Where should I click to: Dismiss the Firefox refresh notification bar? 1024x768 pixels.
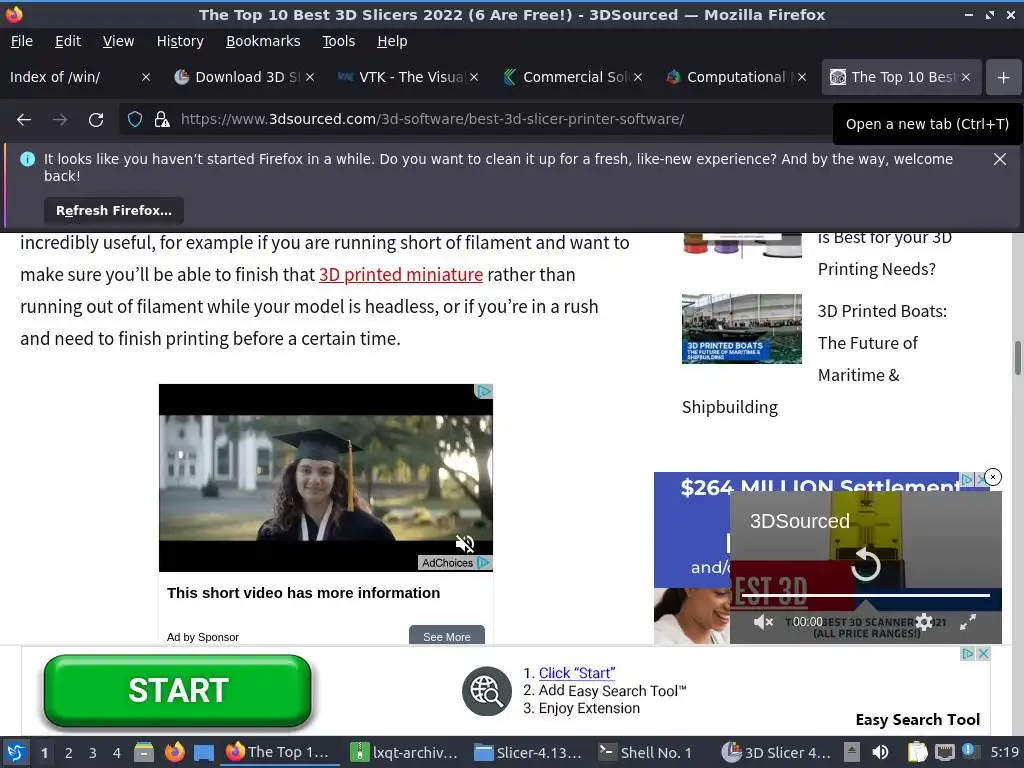pyautogui.click(x=999, y=159)
